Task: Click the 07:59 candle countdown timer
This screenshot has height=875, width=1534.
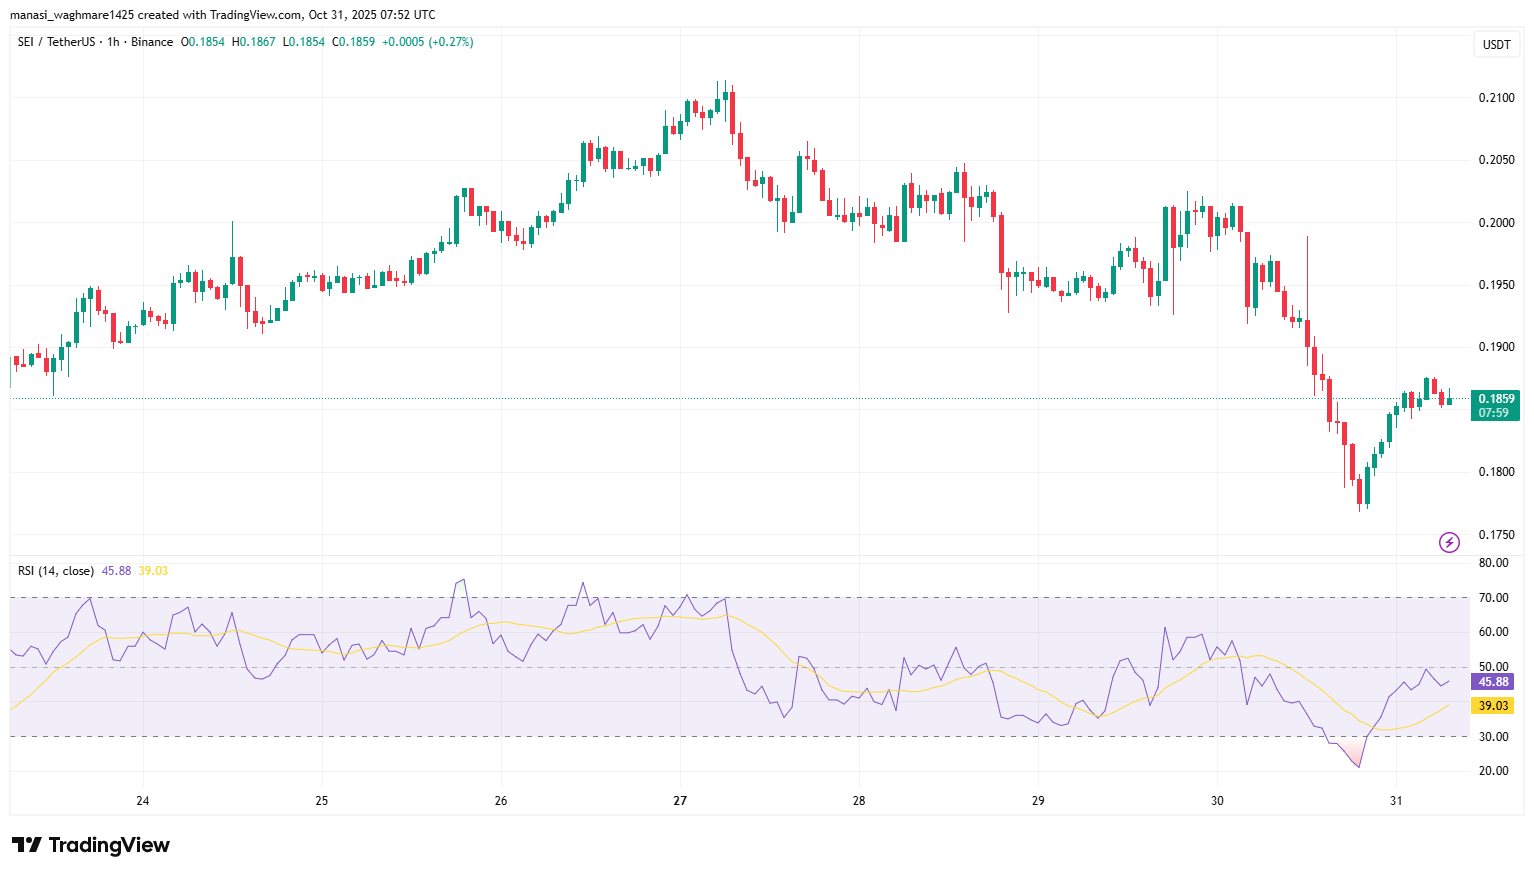Action: (x=1494, y=413)
